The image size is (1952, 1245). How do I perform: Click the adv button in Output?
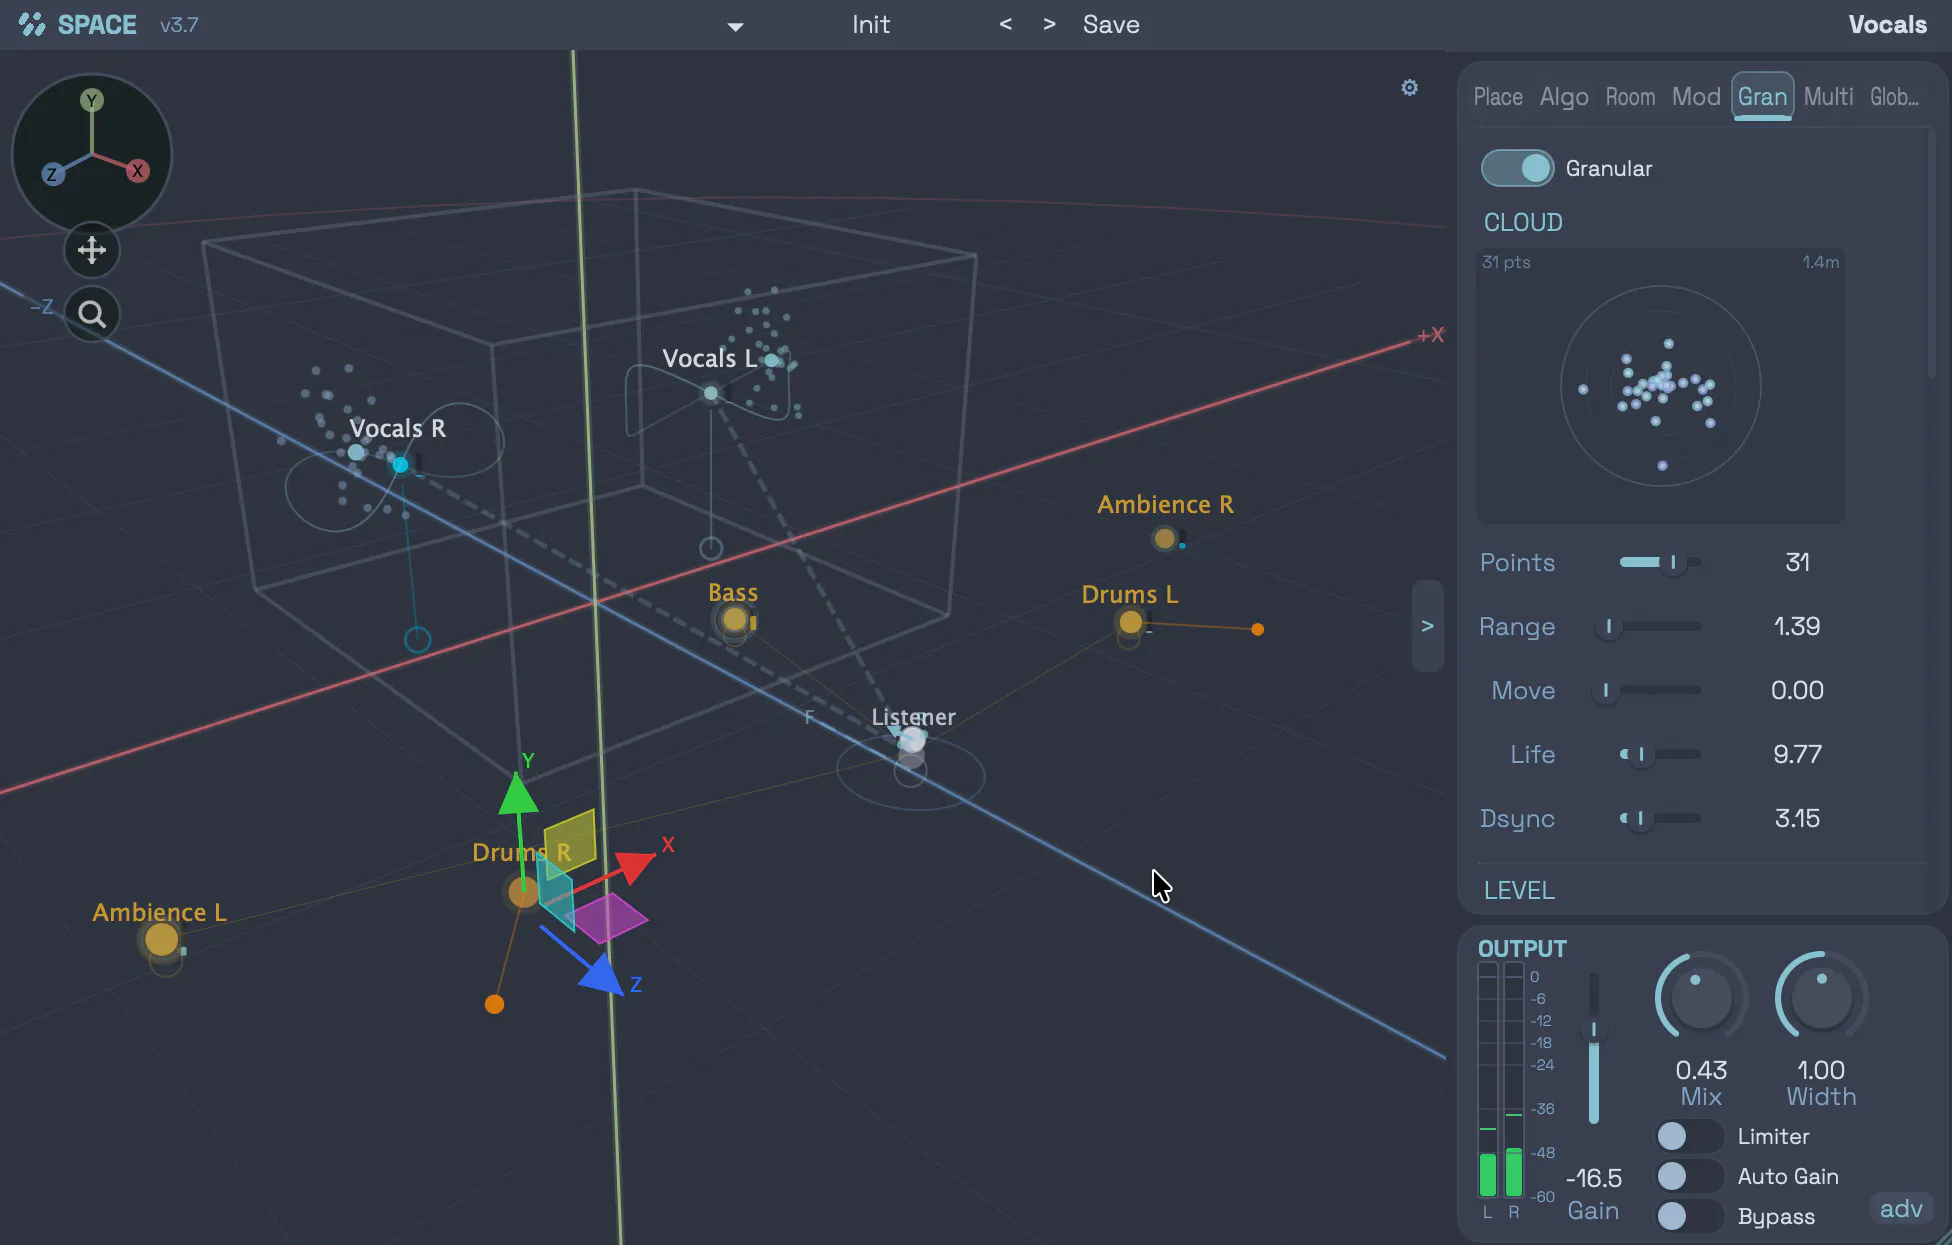pos(1901,1209)
